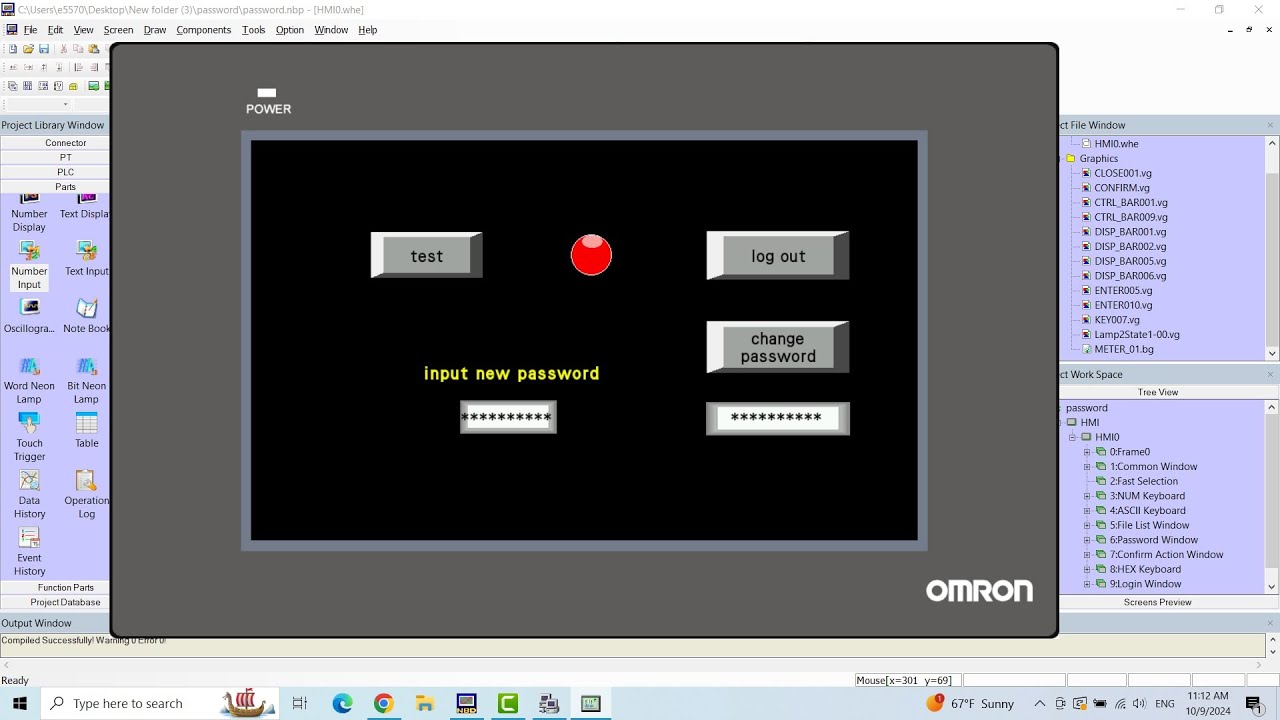
Task: Select the Event History part icon
Action: [x=29, y=538]
